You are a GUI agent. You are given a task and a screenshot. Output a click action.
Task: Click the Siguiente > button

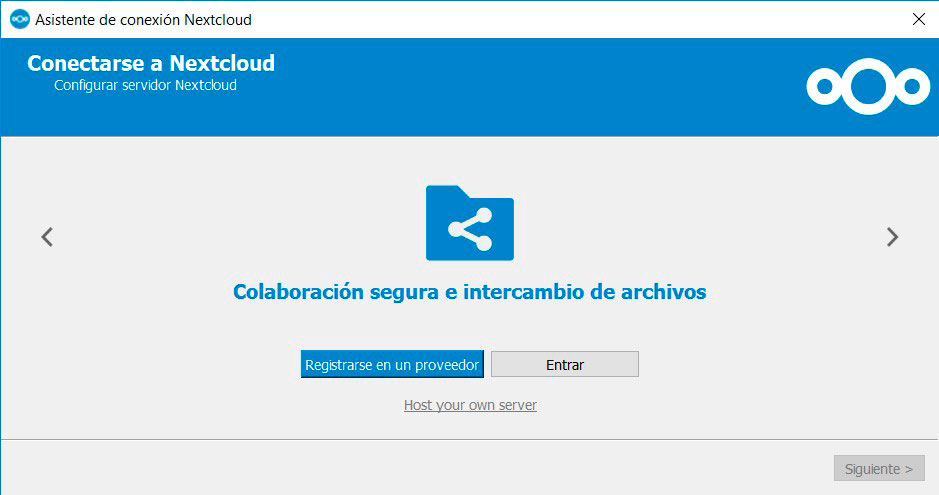tap(879, 468)
